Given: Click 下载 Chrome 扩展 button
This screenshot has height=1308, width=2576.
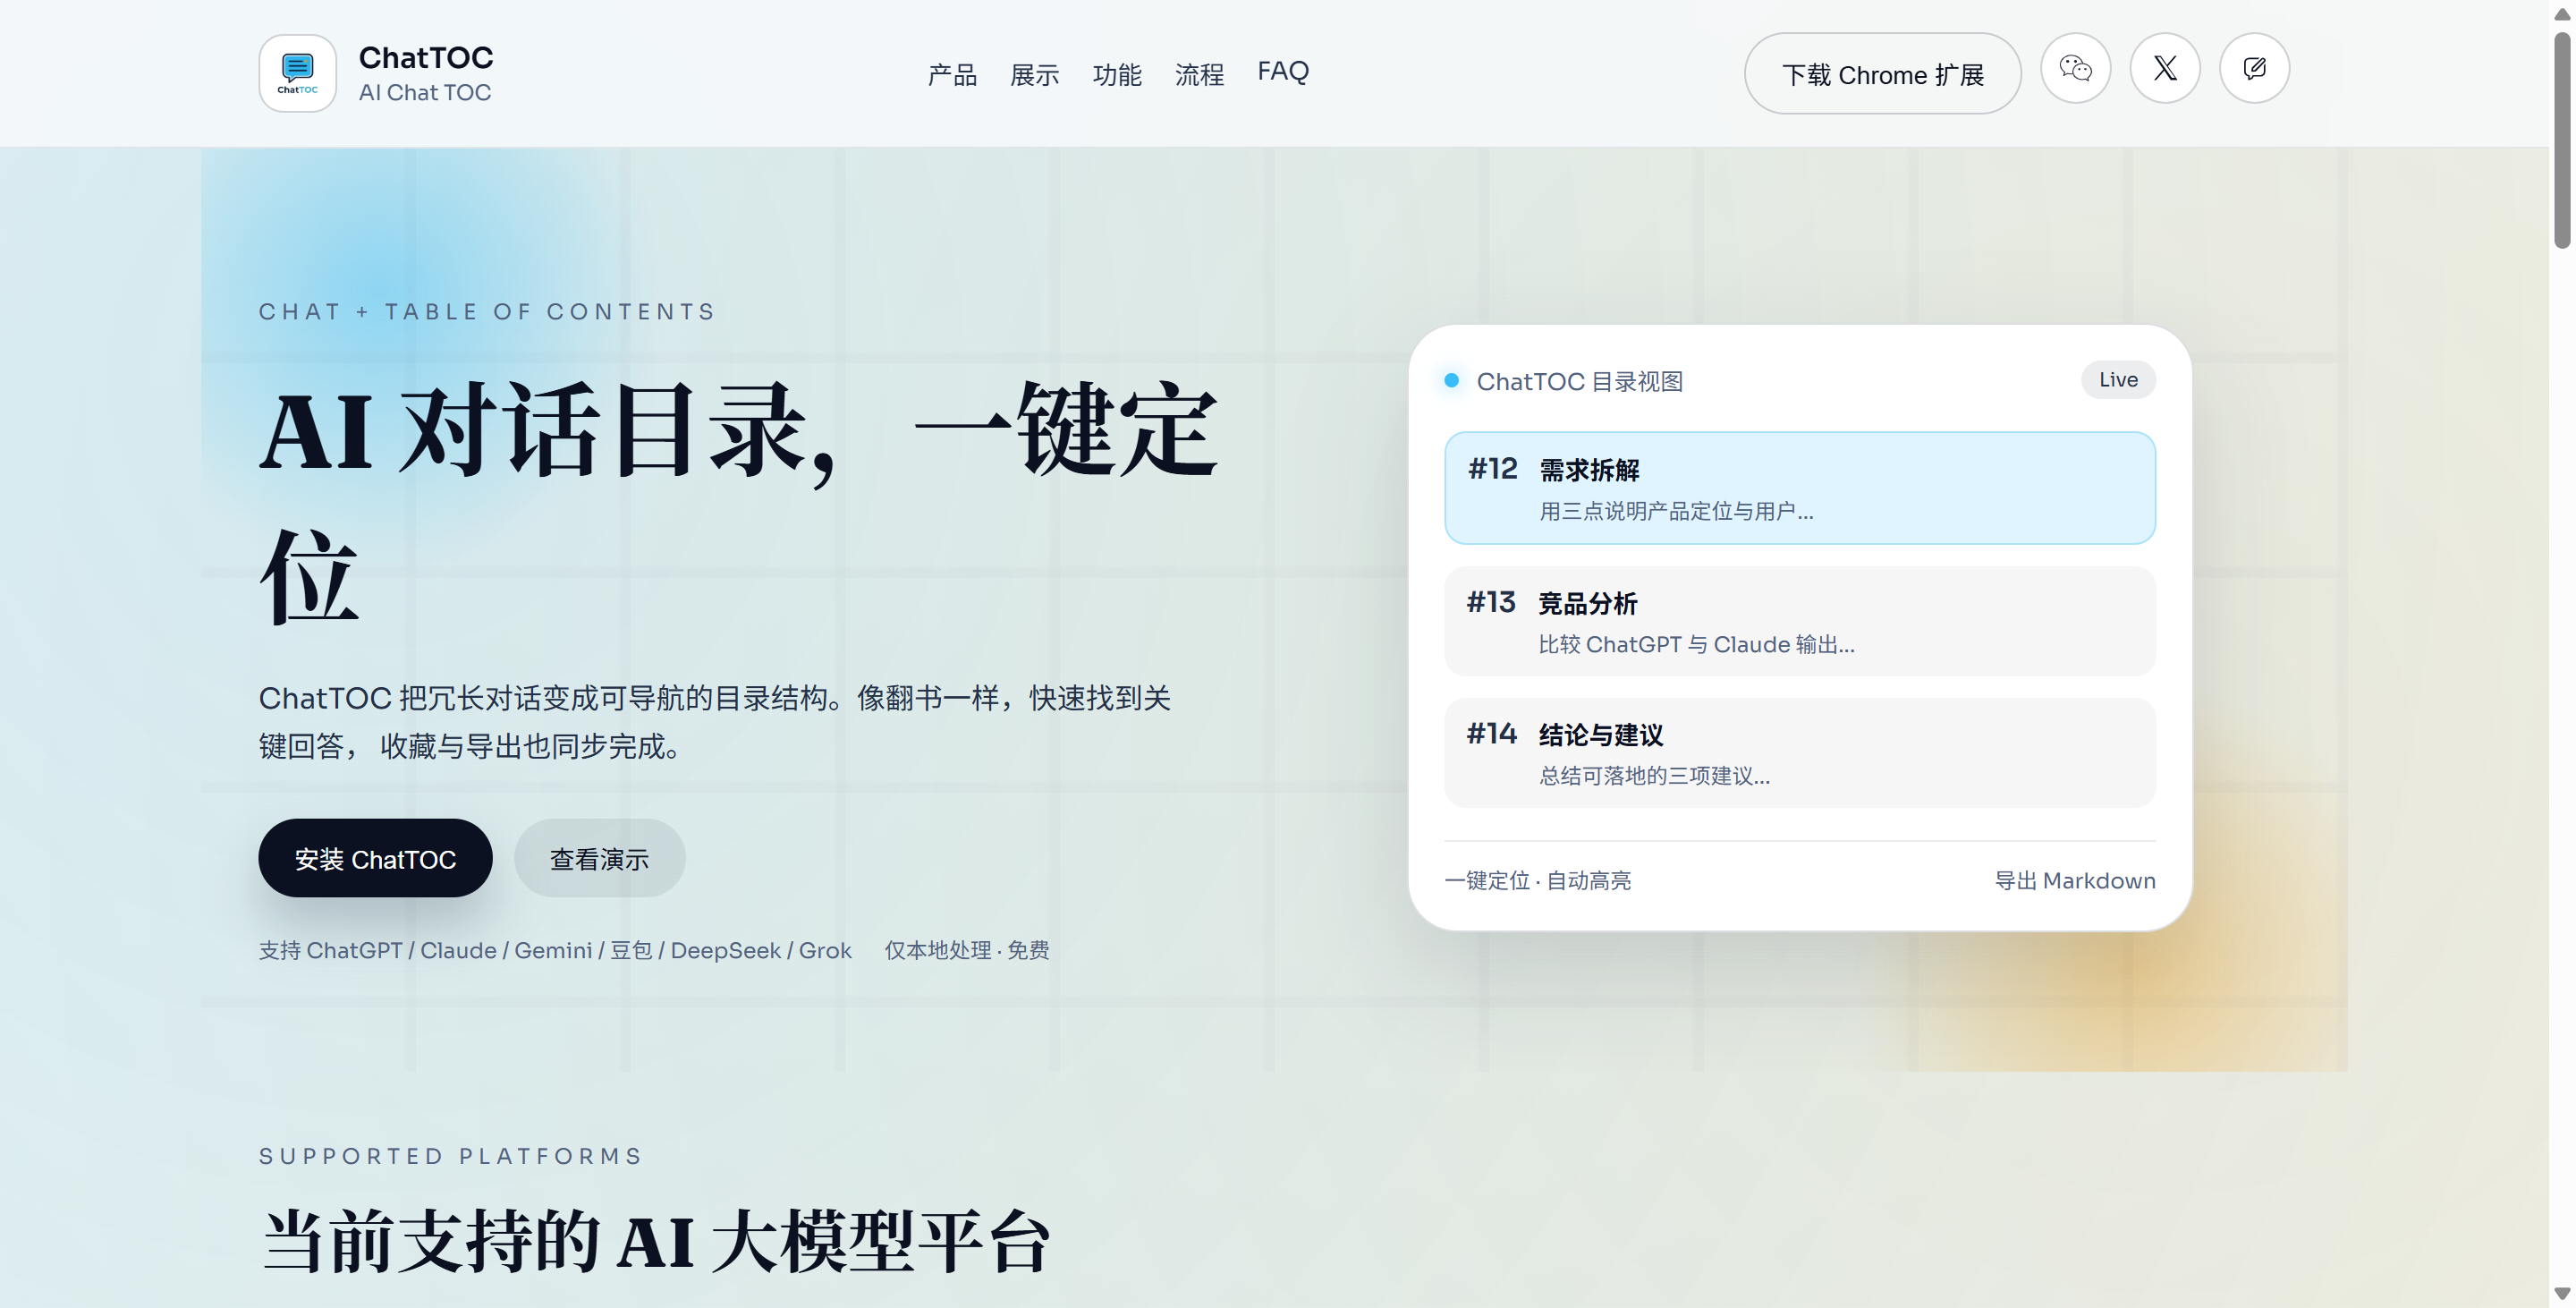Looking at the screenshot, I should pyautogui.click(x=1882, y=75).
